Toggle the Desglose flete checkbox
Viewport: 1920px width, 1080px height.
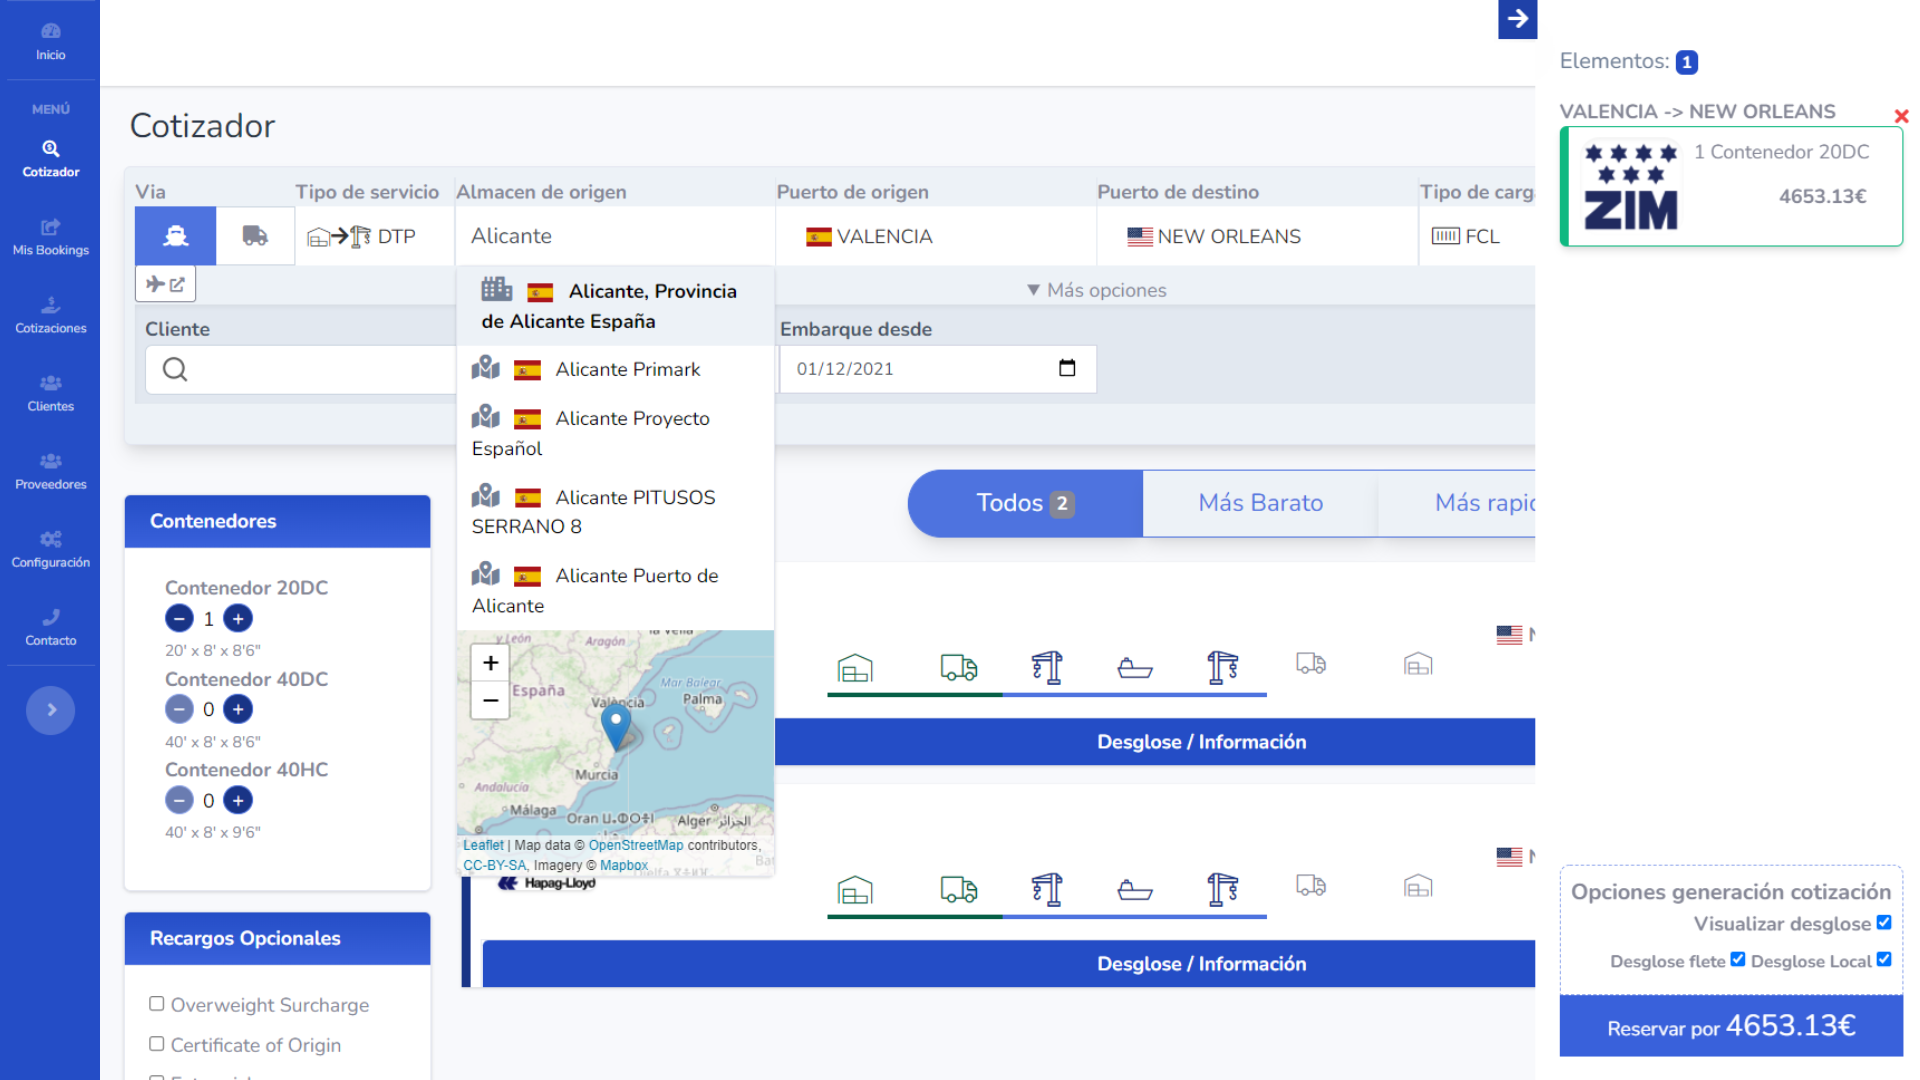1738,959
